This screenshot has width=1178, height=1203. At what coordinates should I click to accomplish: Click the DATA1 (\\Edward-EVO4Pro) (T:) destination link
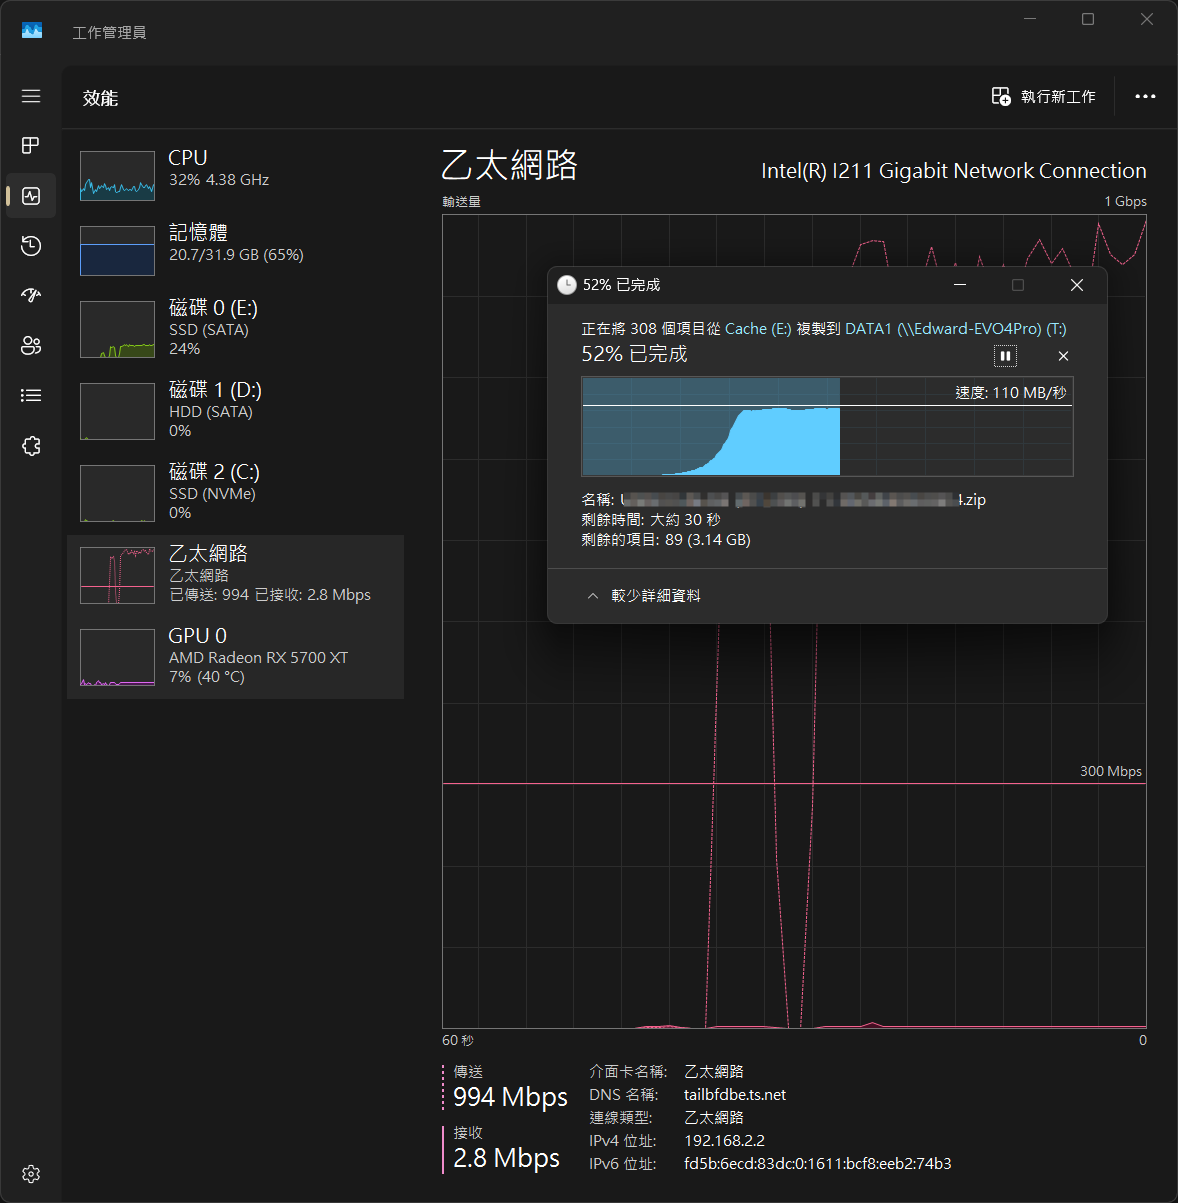956,328
